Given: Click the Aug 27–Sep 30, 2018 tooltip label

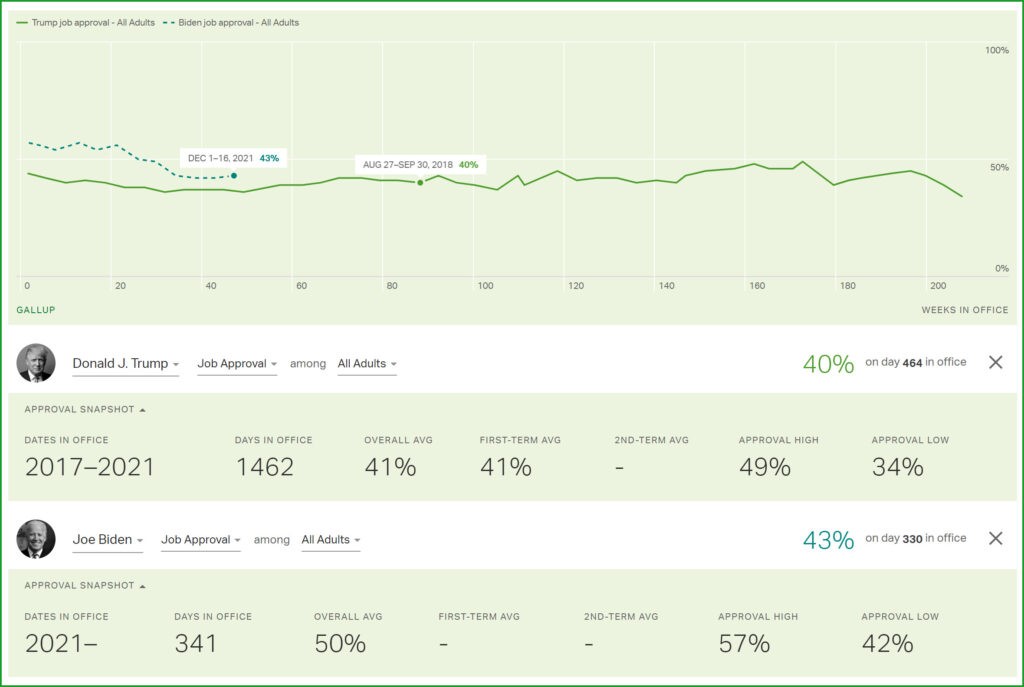Looking at the screenshot, I should [420, 164].
